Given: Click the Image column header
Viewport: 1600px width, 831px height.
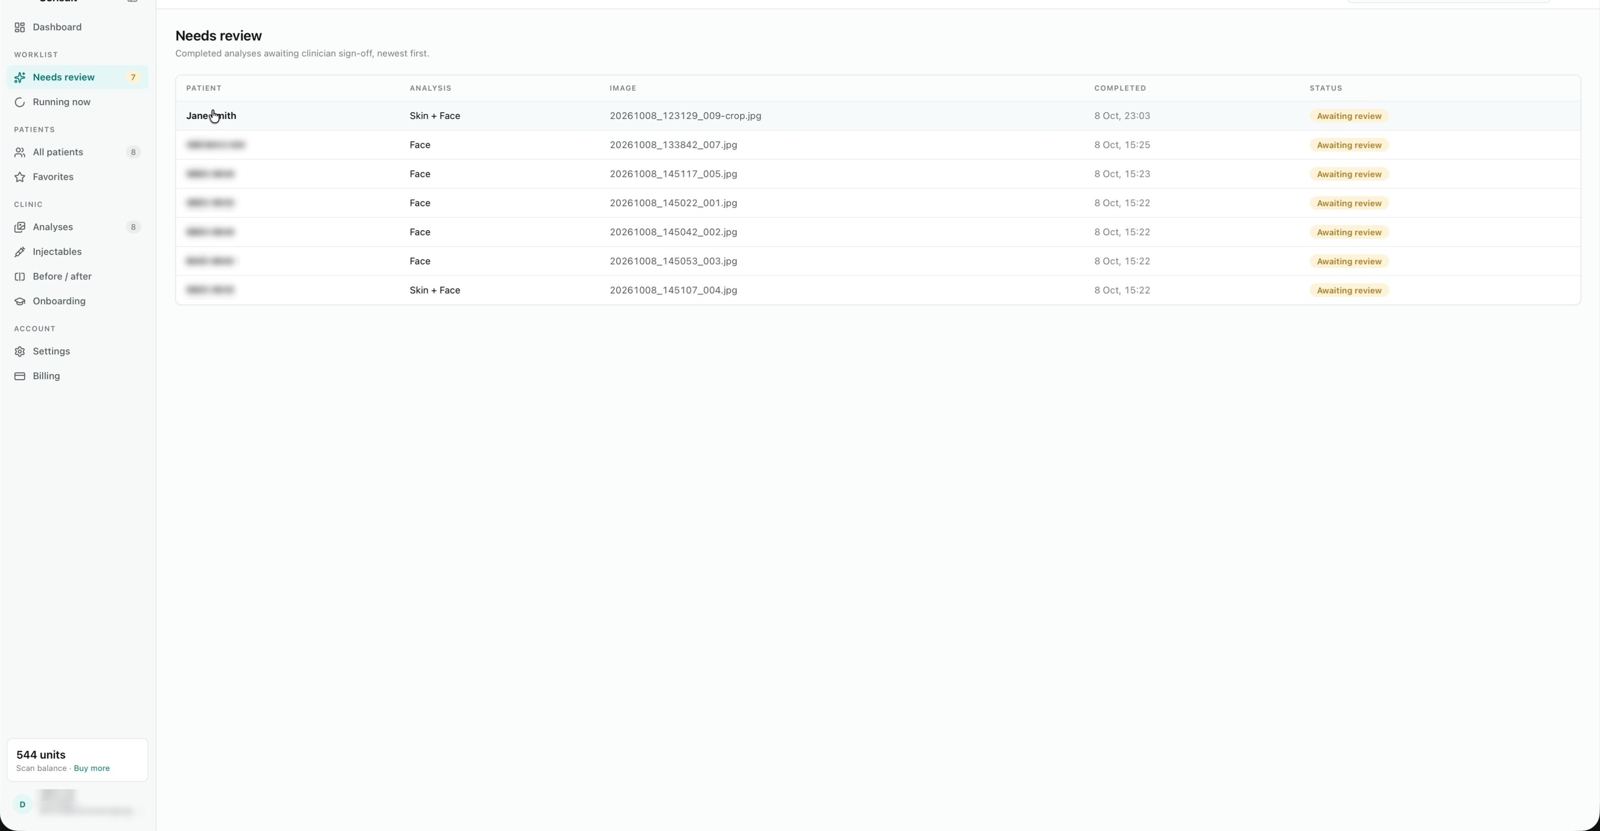Looking at the screenshot, I should [x=623, y=88].
